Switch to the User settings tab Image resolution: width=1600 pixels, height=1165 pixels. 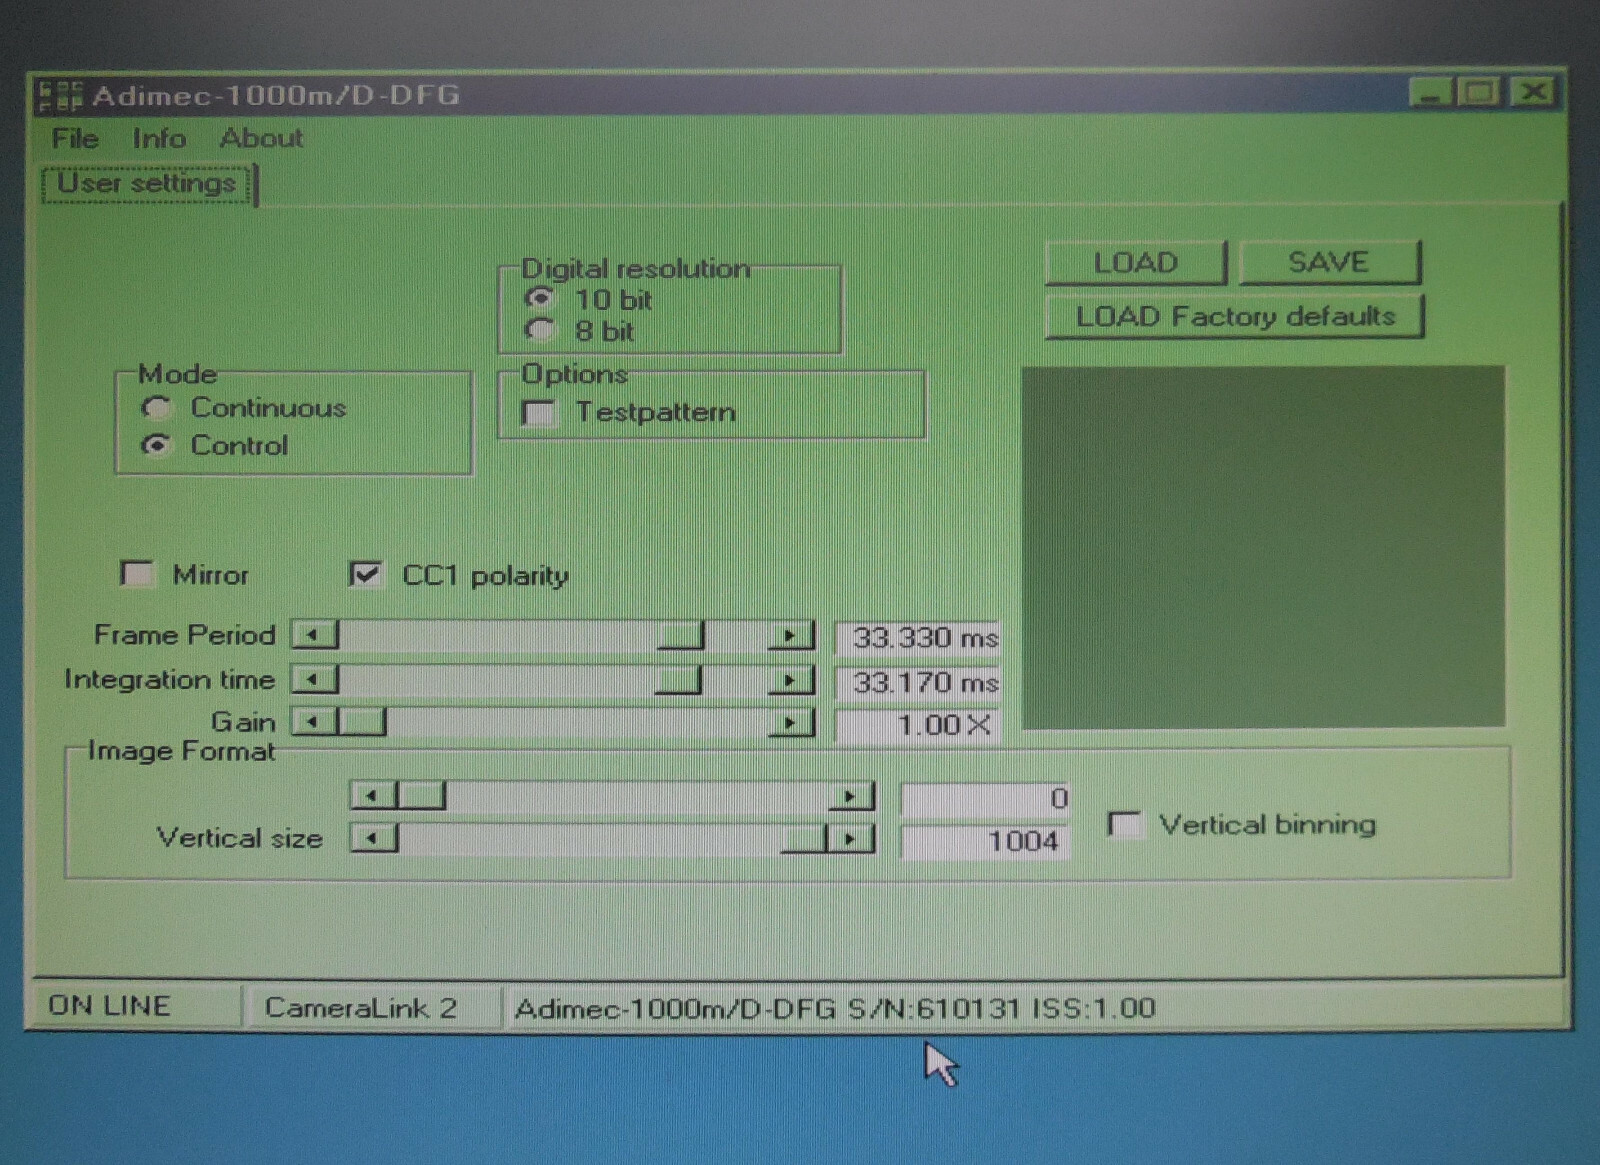147,184
